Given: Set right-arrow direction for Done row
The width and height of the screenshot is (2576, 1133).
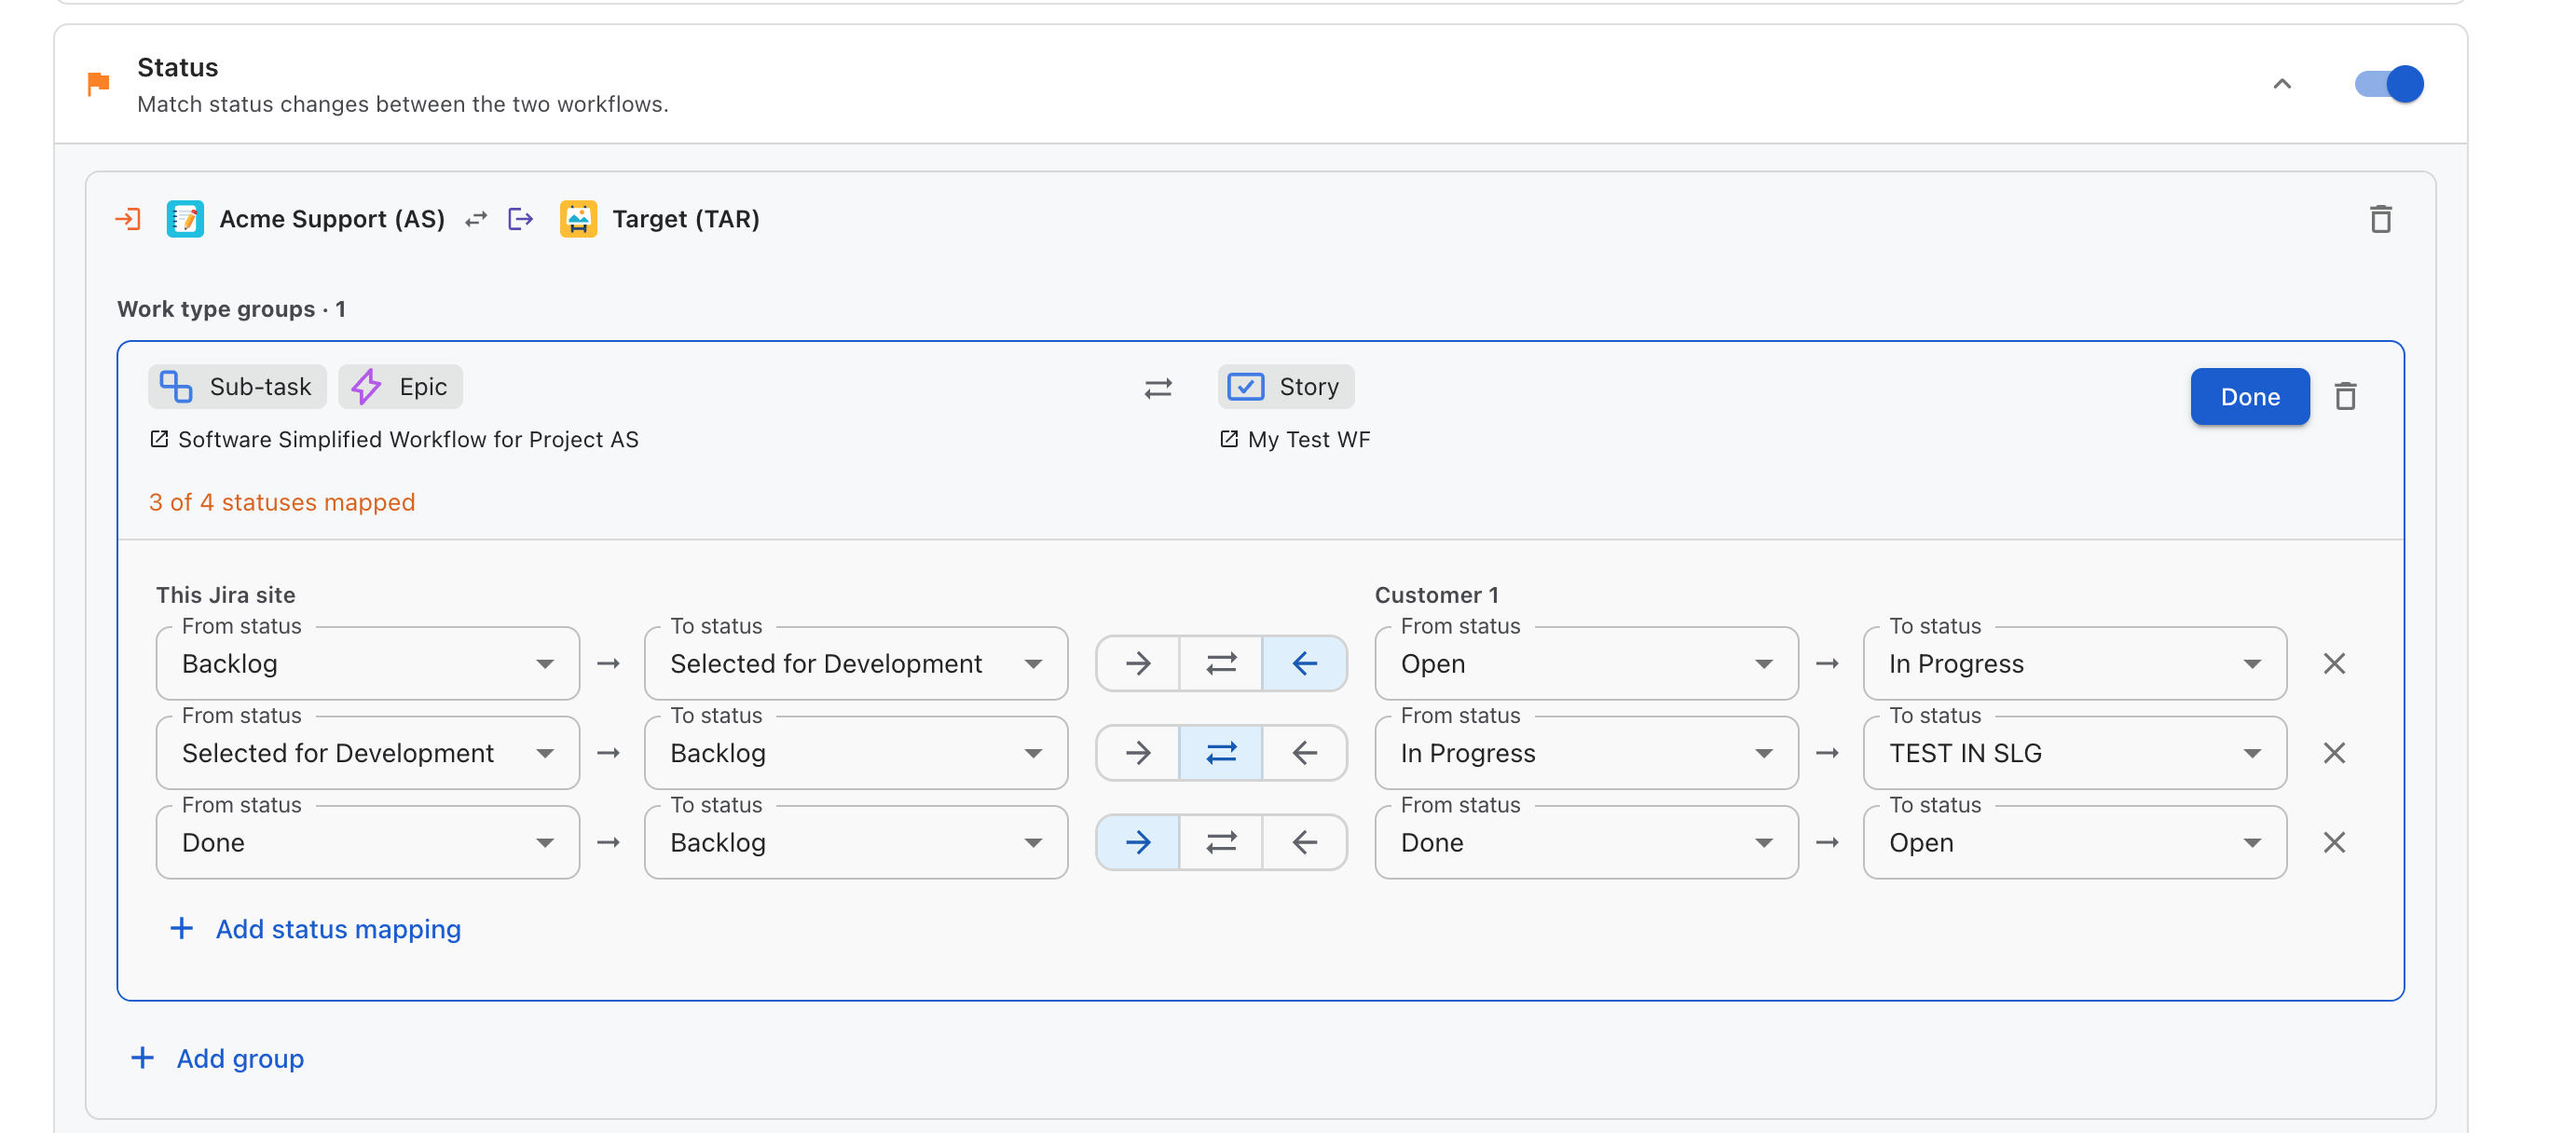Looking at the screenshot, I should pos(1138,842).
